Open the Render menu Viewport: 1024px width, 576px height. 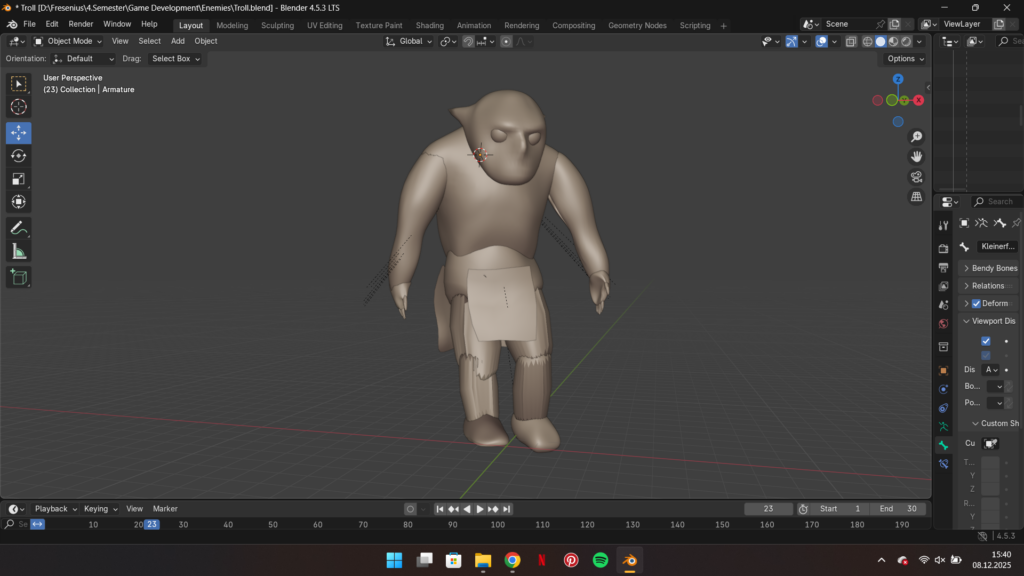click(81, 24)
